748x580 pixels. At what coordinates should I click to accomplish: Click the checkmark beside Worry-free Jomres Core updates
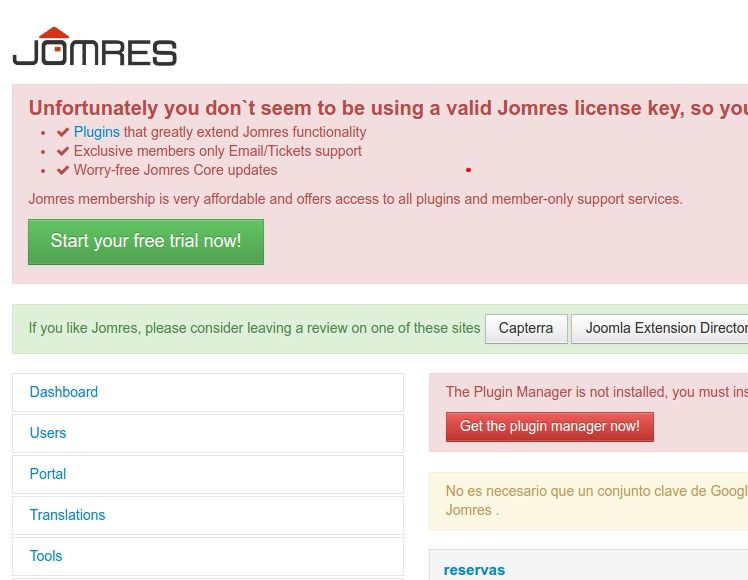pos(62,170)
